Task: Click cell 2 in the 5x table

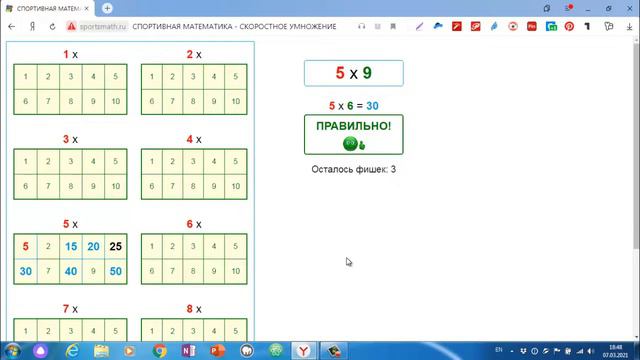Action: [48, 247]
